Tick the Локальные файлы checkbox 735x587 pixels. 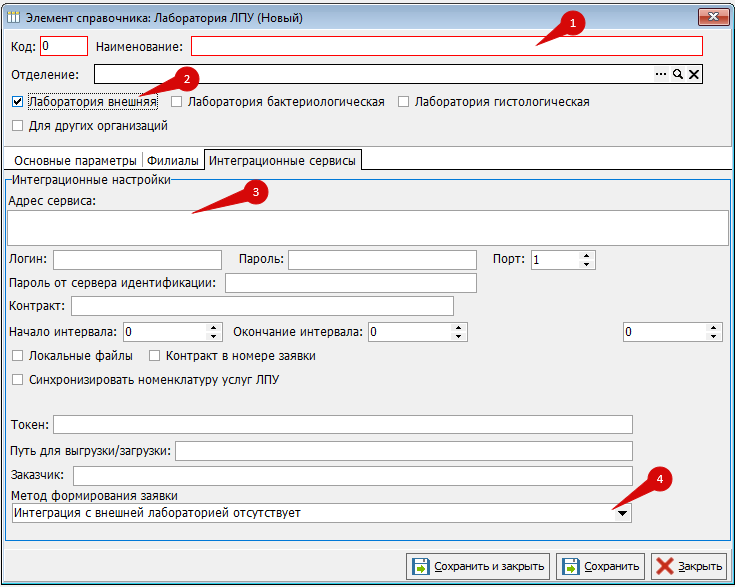(18, 356)
